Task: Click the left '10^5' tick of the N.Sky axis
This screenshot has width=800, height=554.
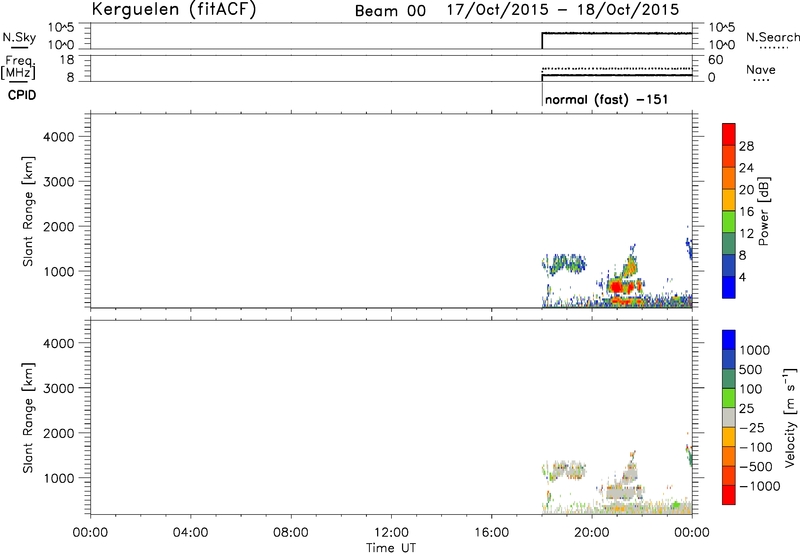Action: click(x=61, y=28)
